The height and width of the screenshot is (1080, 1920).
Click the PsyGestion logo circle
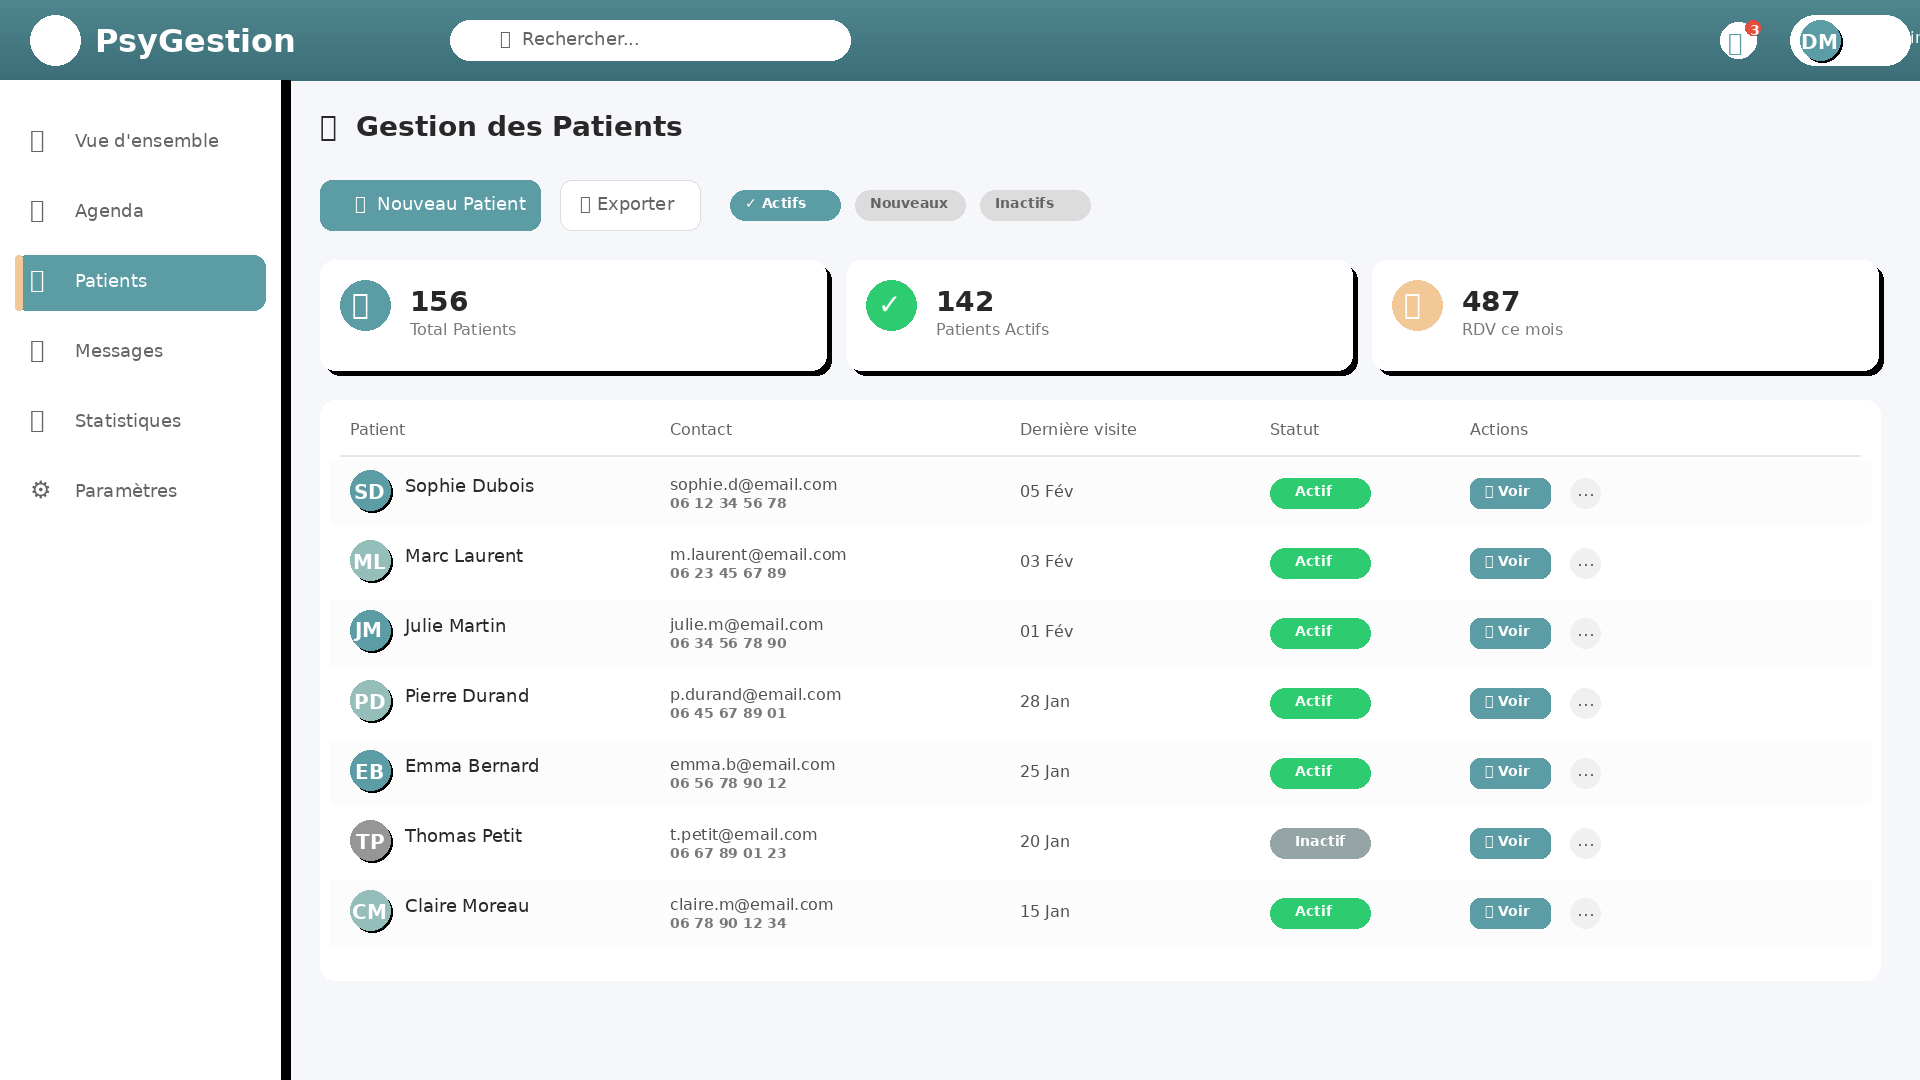coord(55,40)
